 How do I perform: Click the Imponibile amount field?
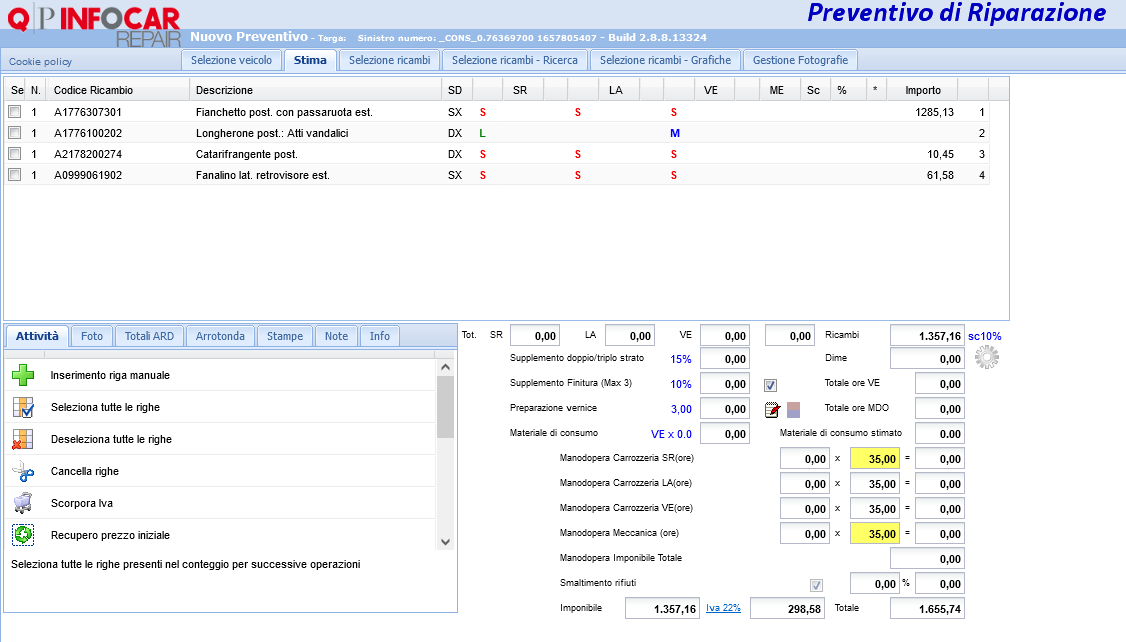pos(662,609)
